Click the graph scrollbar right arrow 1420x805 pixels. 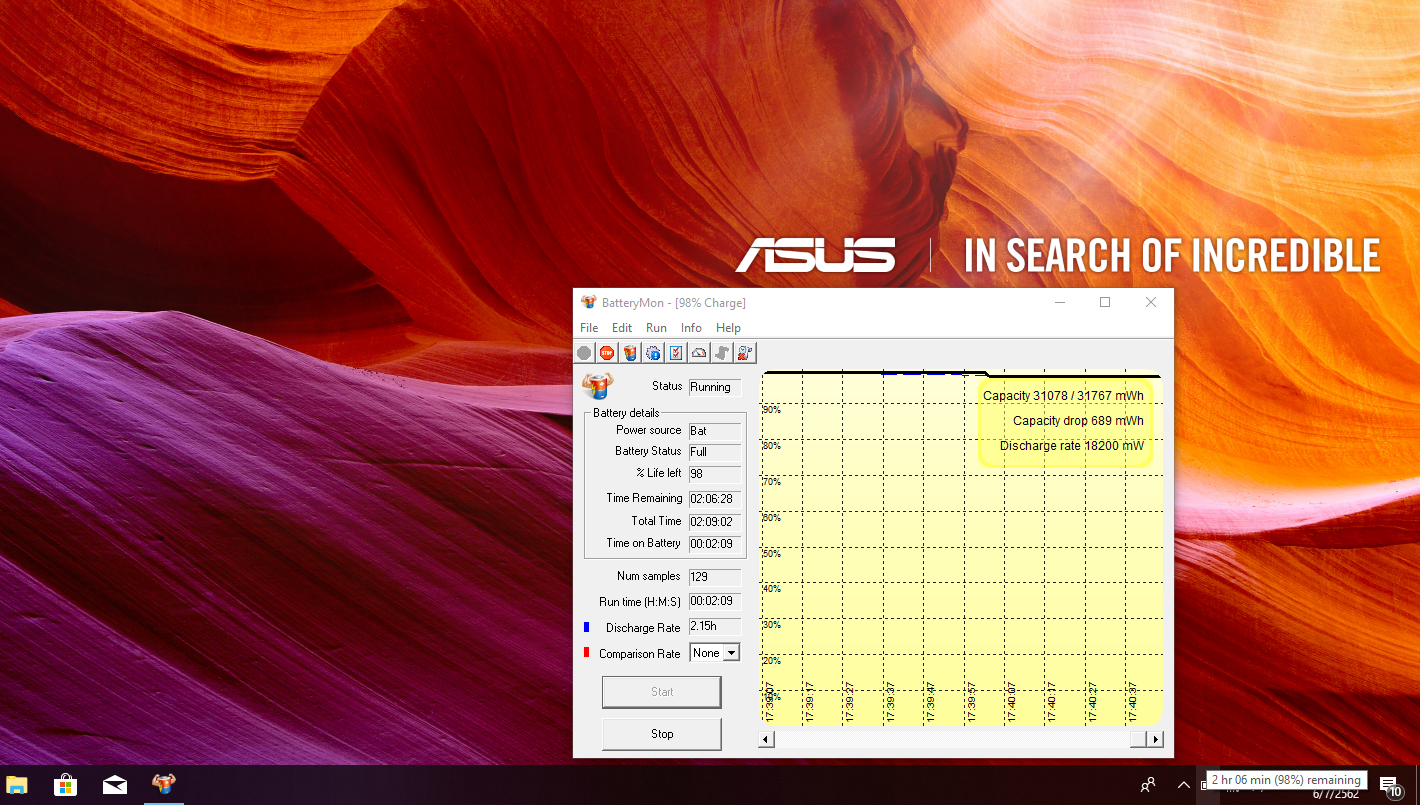1156,740
